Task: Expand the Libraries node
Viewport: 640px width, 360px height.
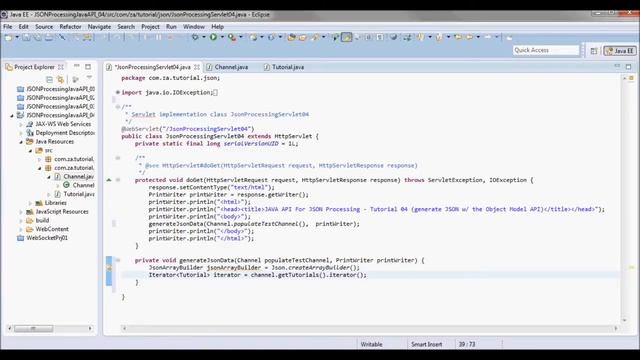Action: [30, 203]
